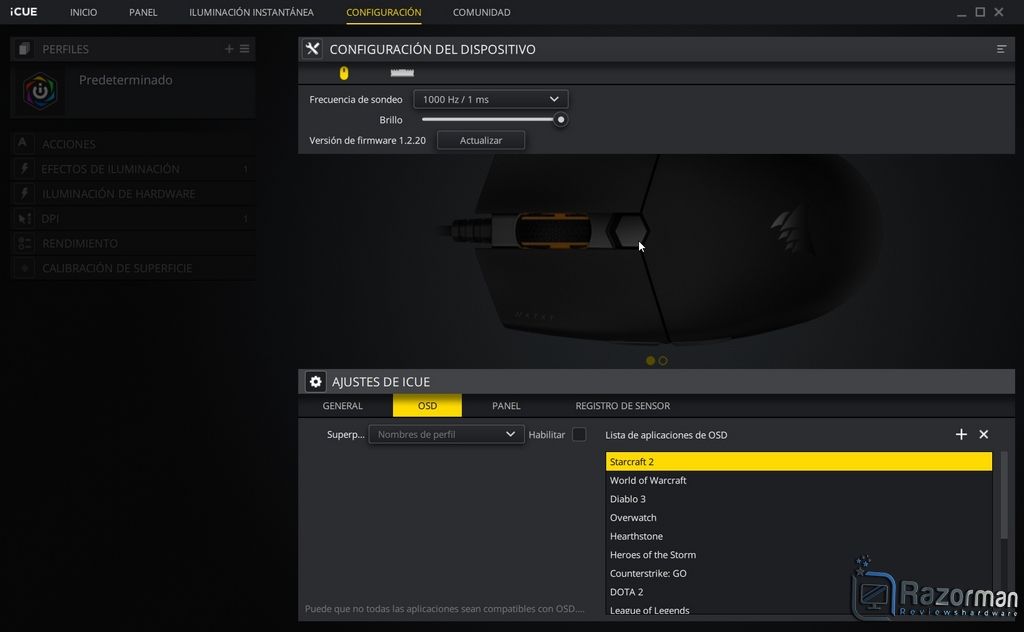The image size is (1024, 632).
Task: Click the Actualizar firmware button
Action: click(x=481, y=140)
